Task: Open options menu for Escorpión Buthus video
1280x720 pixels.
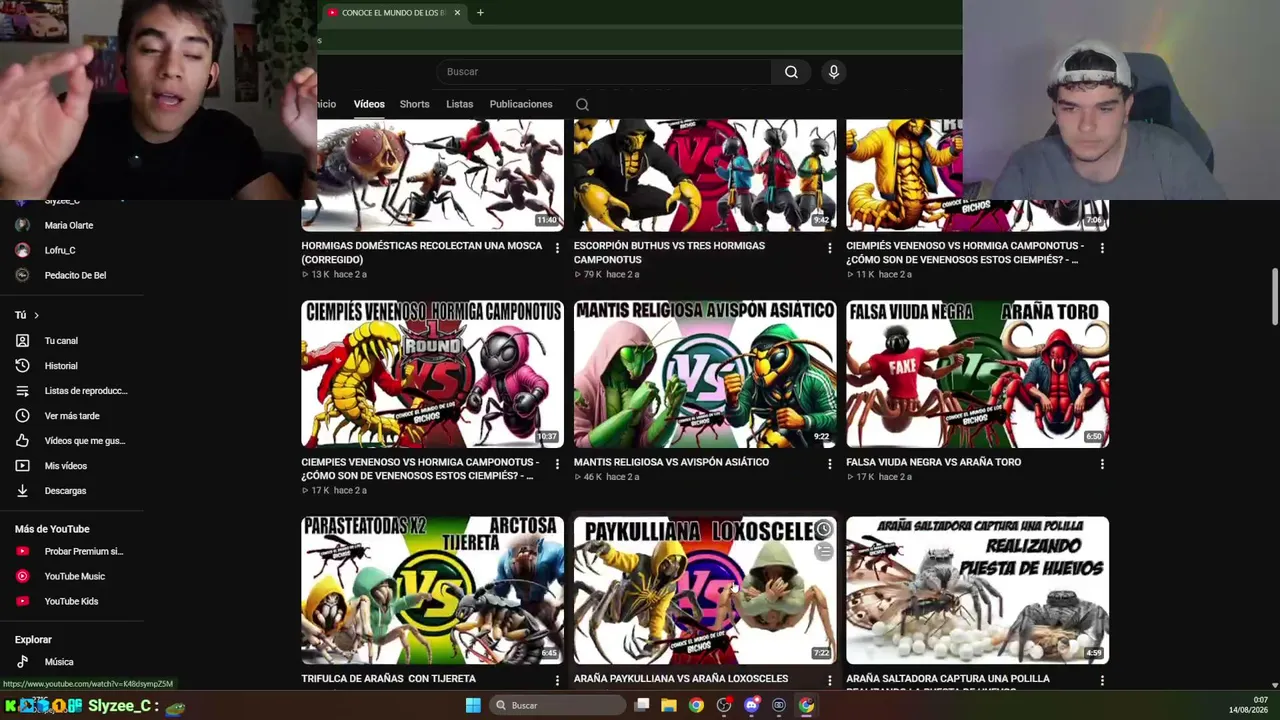Action: [x=829, y=248]
